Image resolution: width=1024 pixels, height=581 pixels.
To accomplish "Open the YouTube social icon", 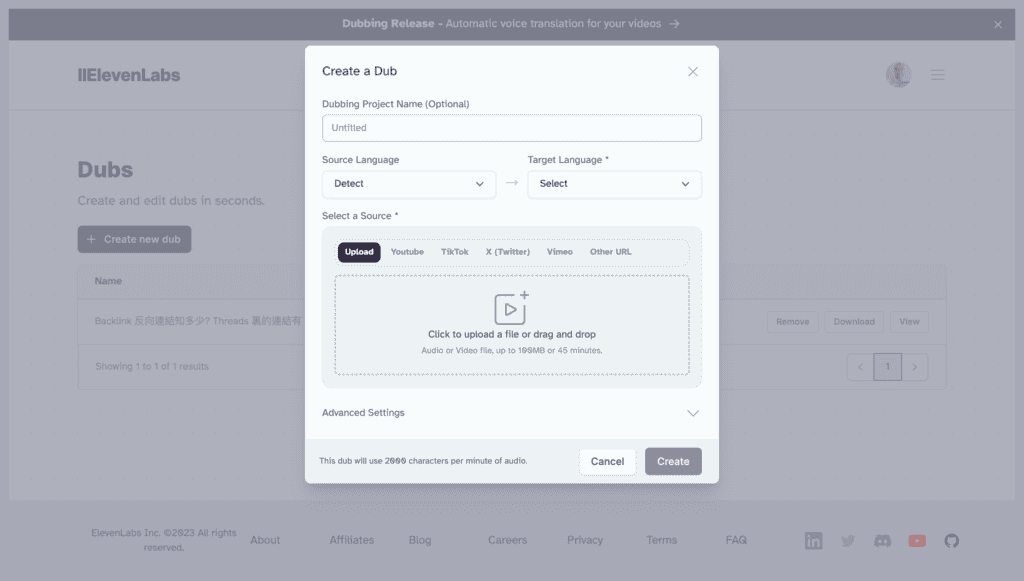I will (917, 541).
